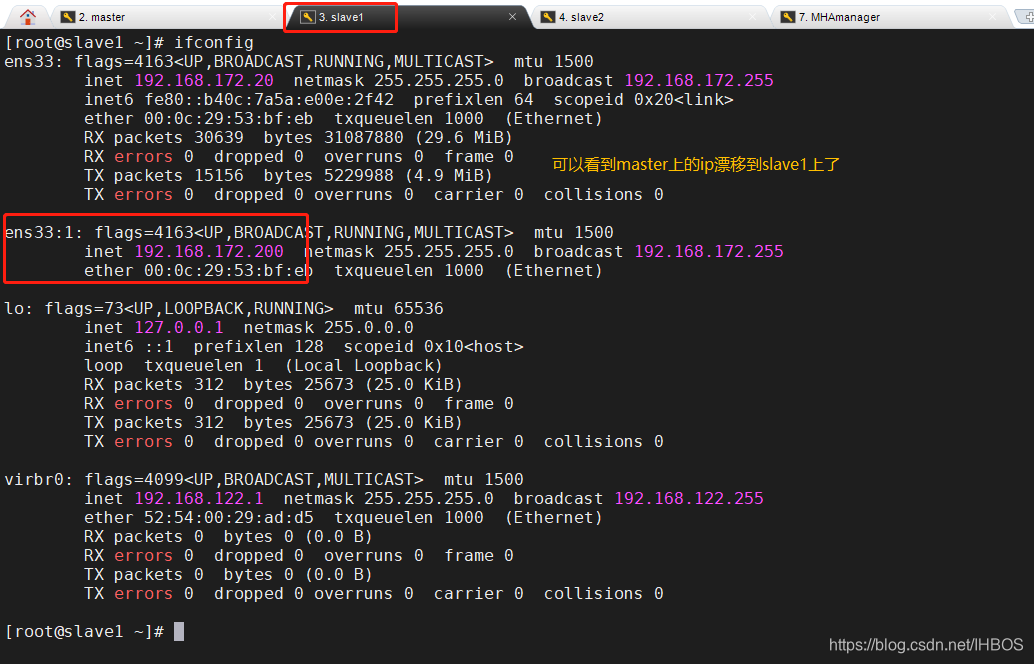The image size is (1034, 664).
Task: Click RX packets count 30639
Action: pos(219,138)
